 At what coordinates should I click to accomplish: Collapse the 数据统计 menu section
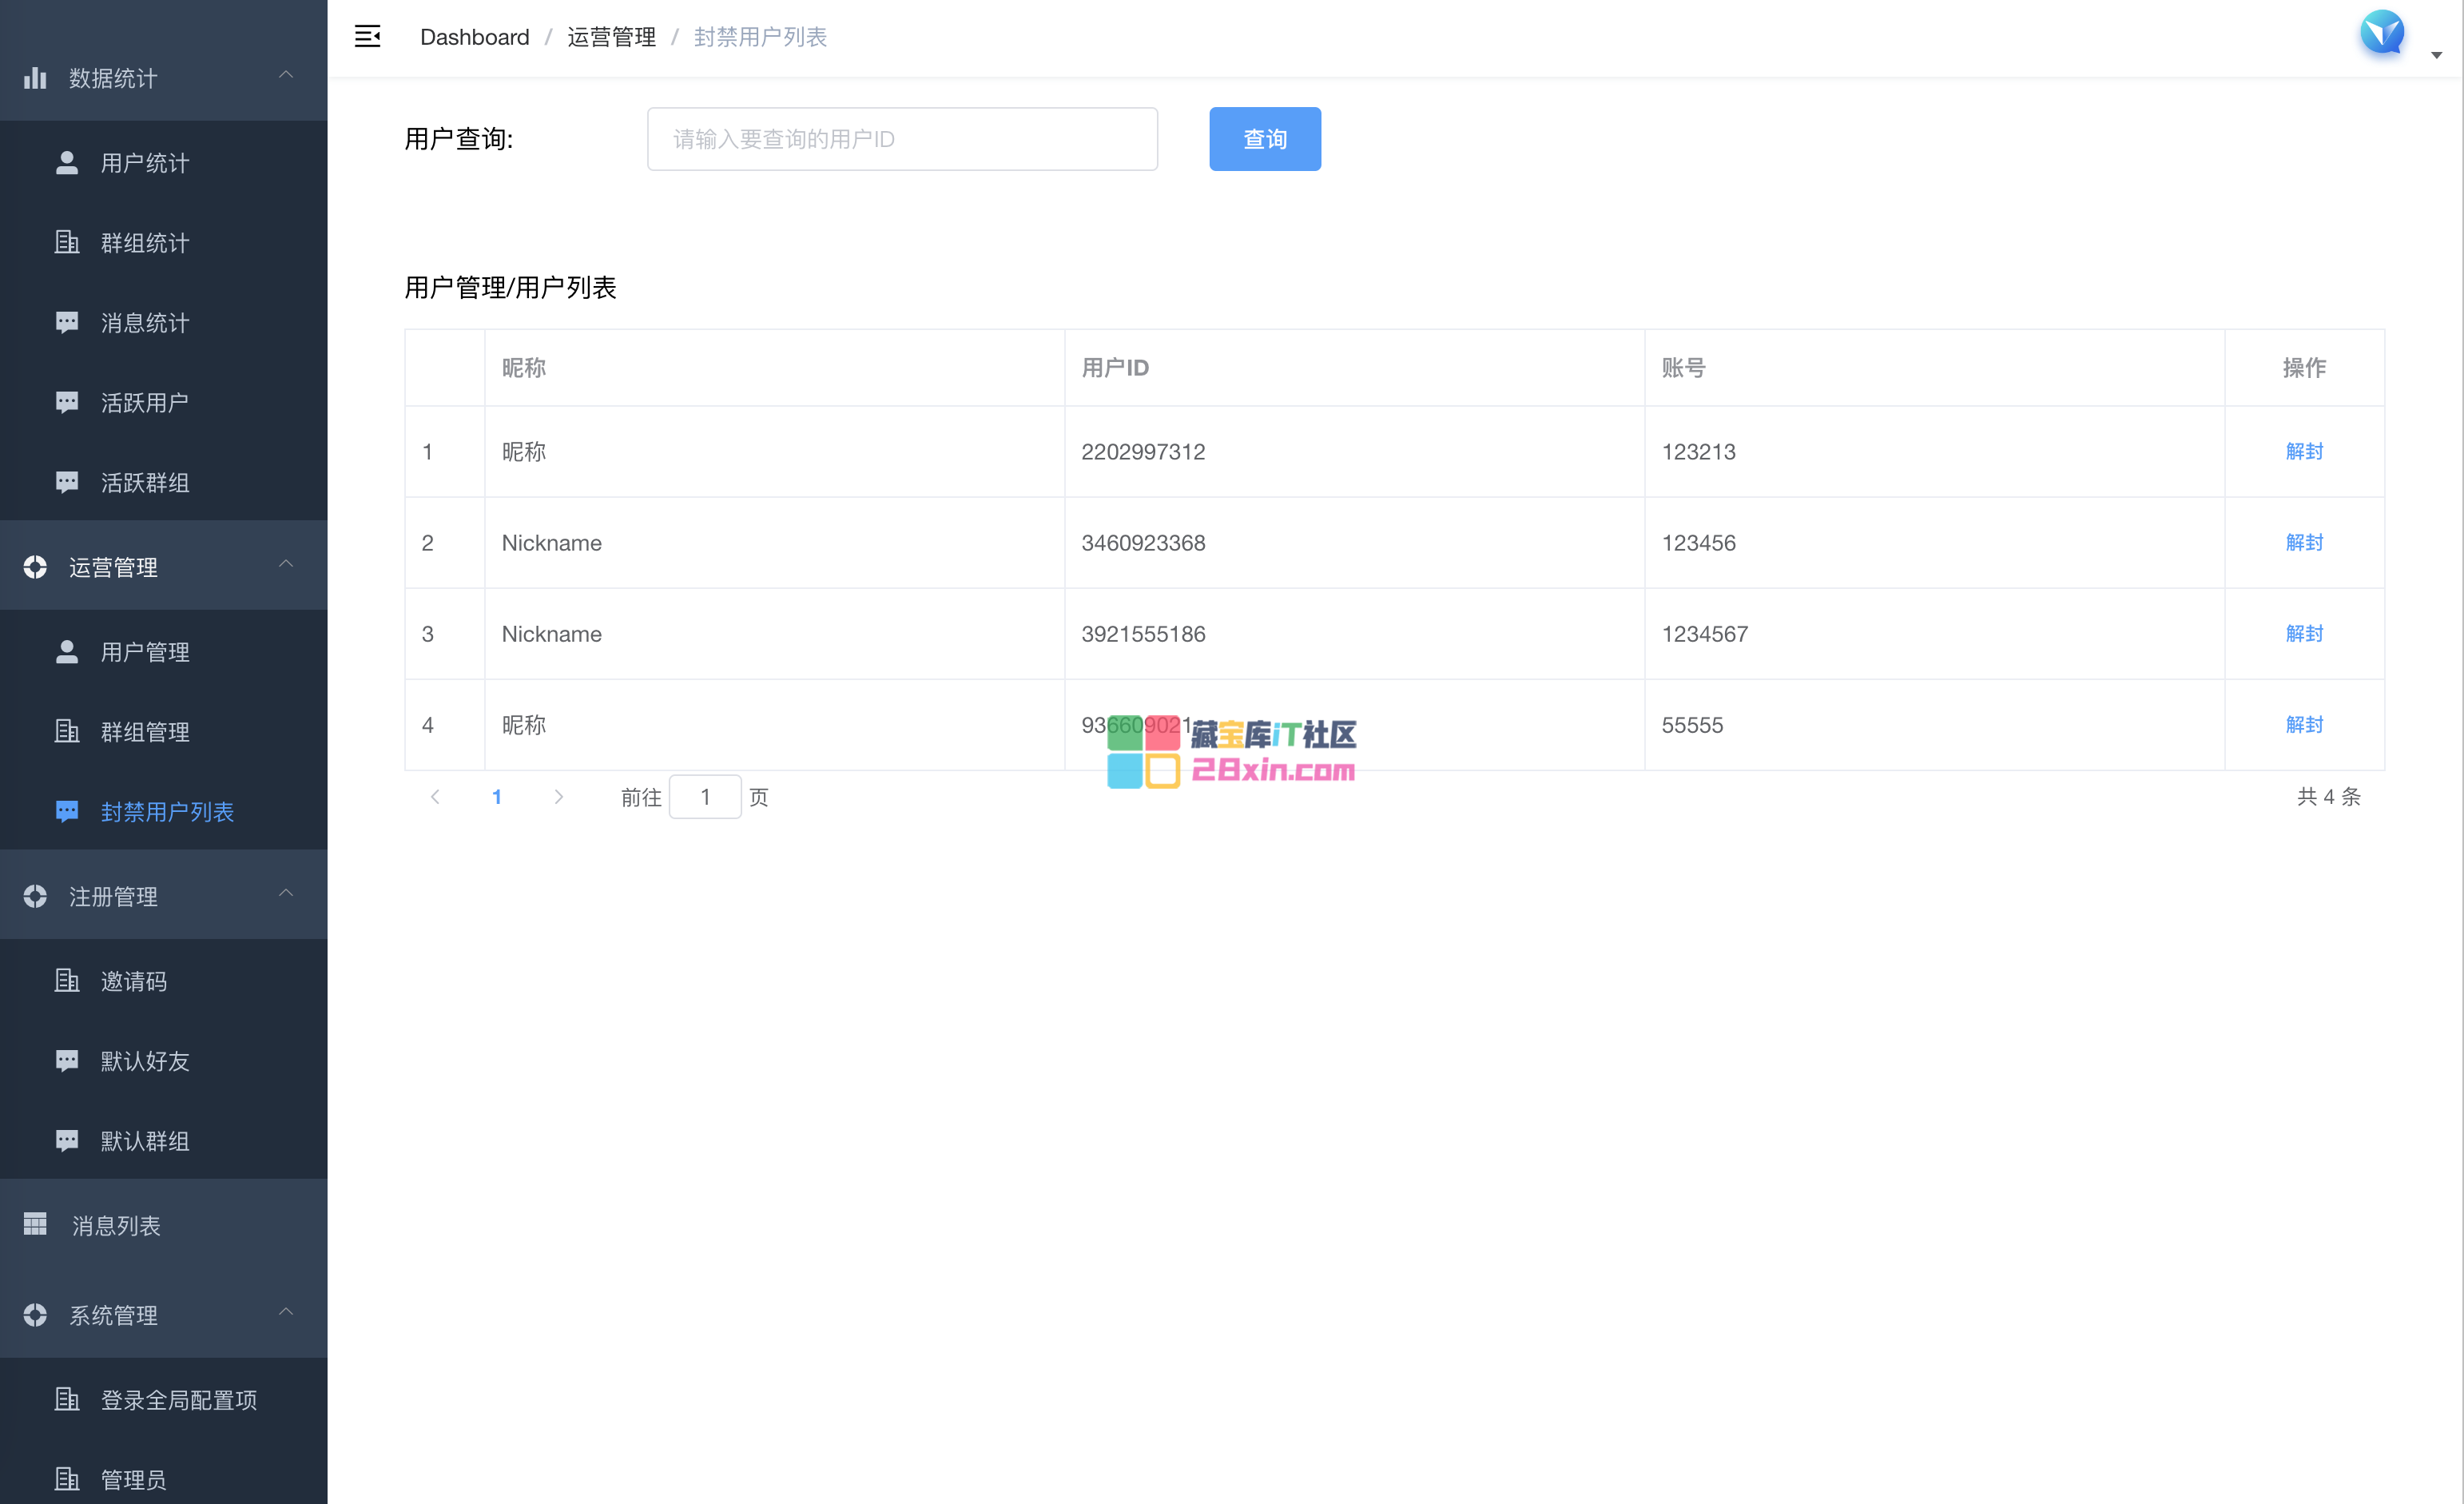286,76
